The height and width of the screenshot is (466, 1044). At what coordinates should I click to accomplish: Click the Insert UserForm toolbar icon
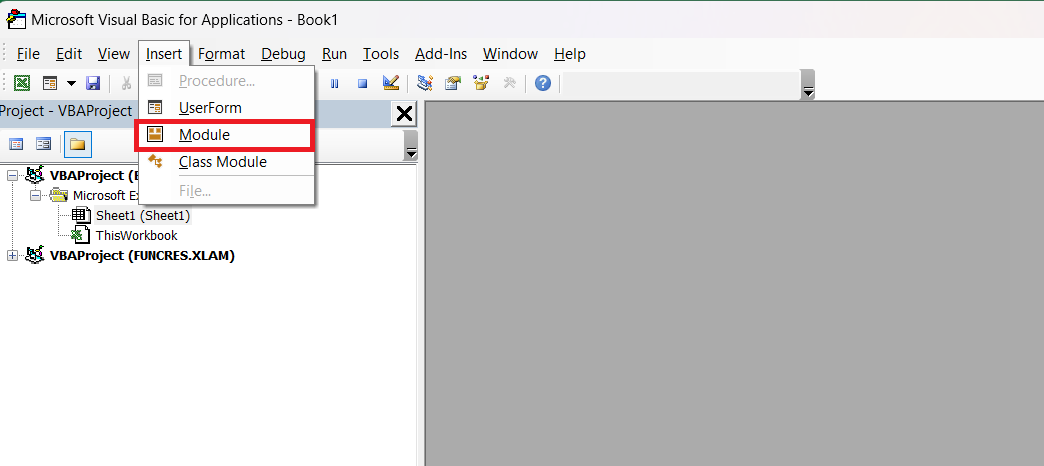tap(51, 83)
